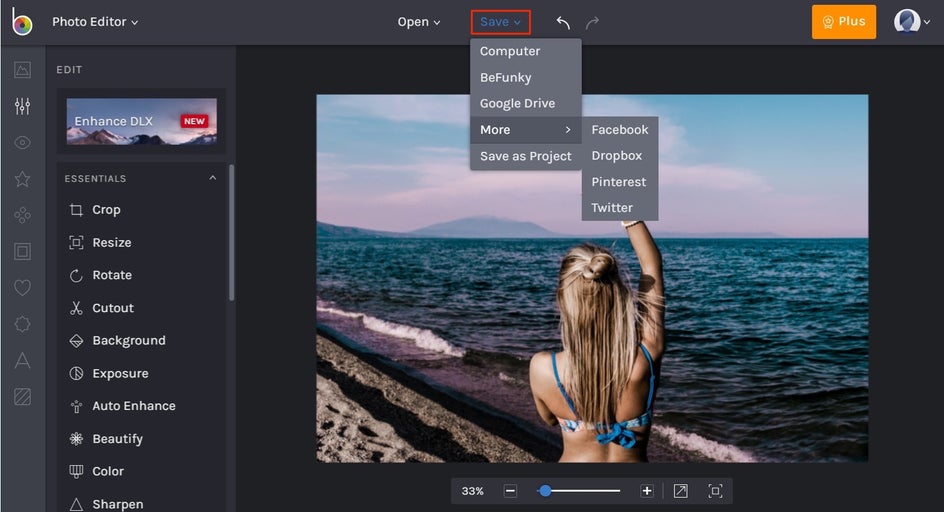Click the fullscreen icon in zoom bar
This screenshot has width=944, height=512.
click(x=715, y=491)
